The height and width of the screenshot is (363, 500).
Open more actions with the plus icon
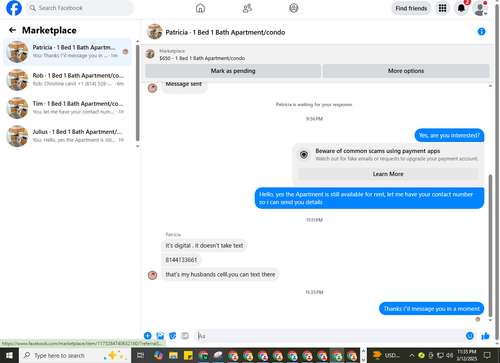click(x=148, y=336)
